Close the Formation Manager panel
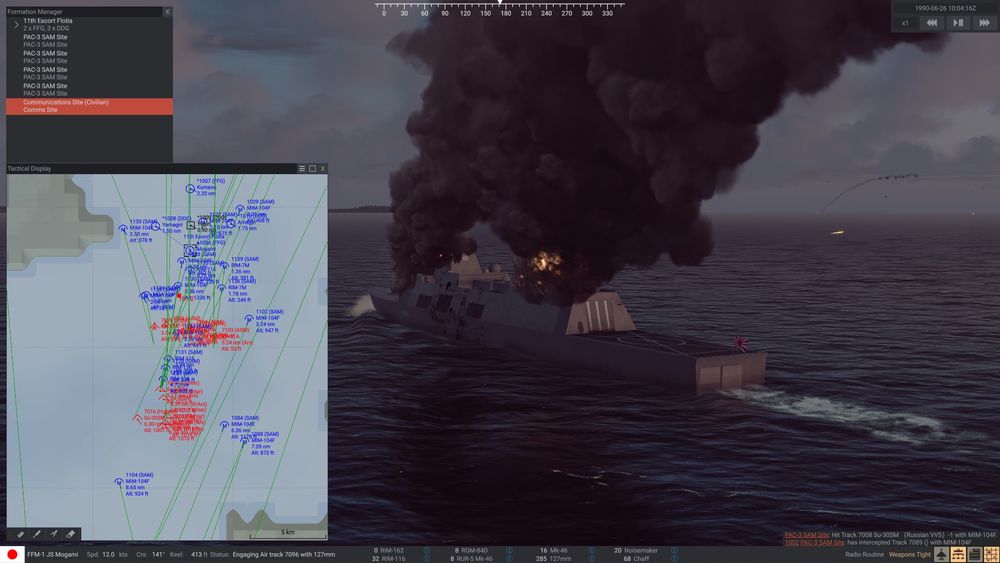 [167, 11]
